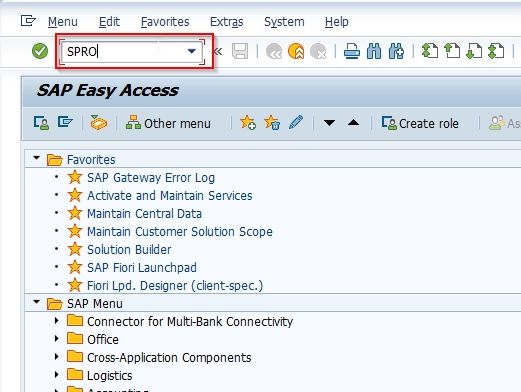
Task: Move favorite down with black down arrow
Action: (x=329, y=123)
